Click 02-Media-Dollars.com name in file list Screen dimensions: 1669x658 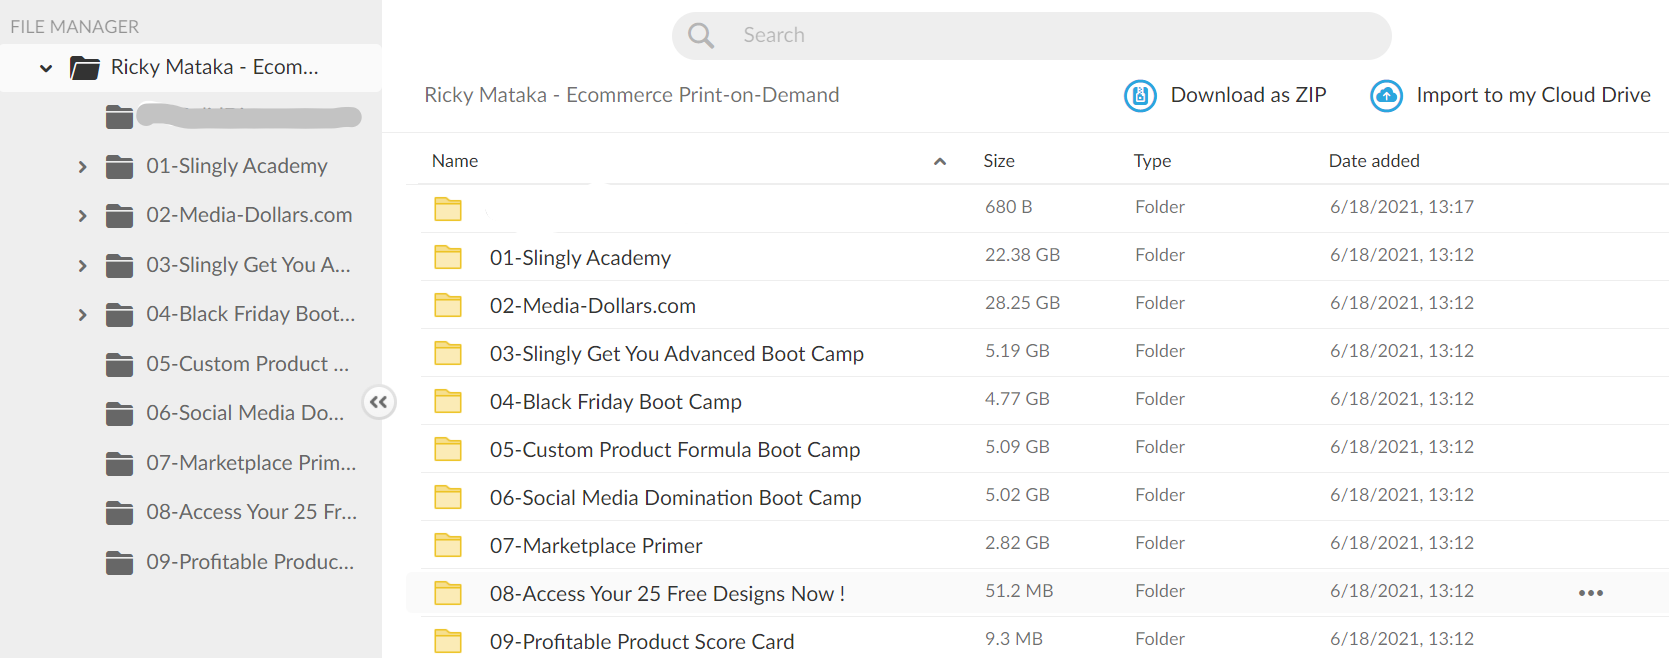tap(593, 306)
